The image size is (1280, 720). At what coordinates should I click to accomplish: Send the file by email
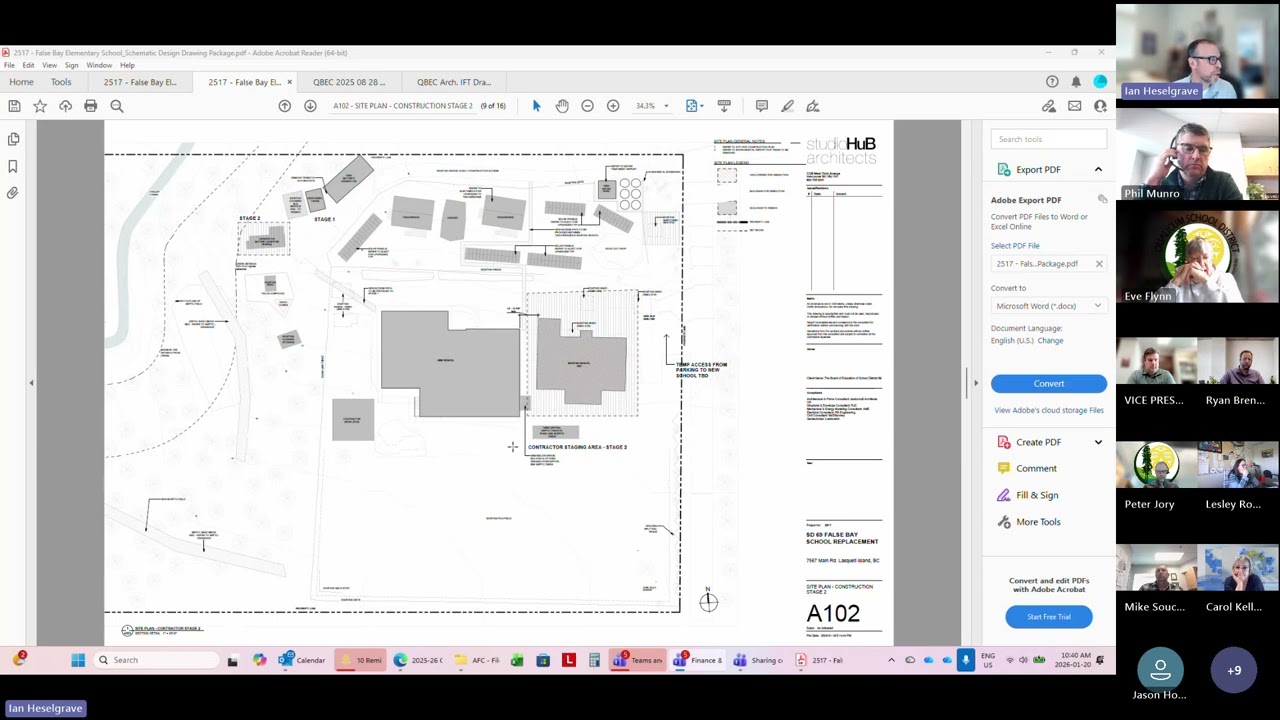coord(1074,106)
